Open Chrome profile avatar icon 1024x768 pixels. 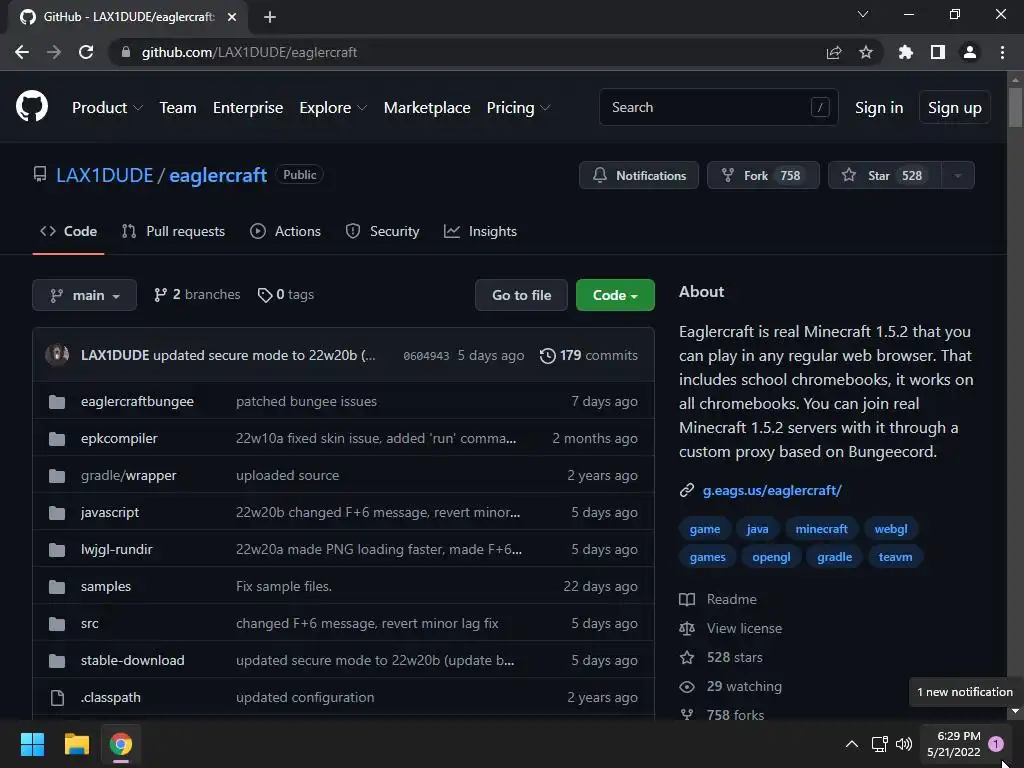[x=970, y=52]
